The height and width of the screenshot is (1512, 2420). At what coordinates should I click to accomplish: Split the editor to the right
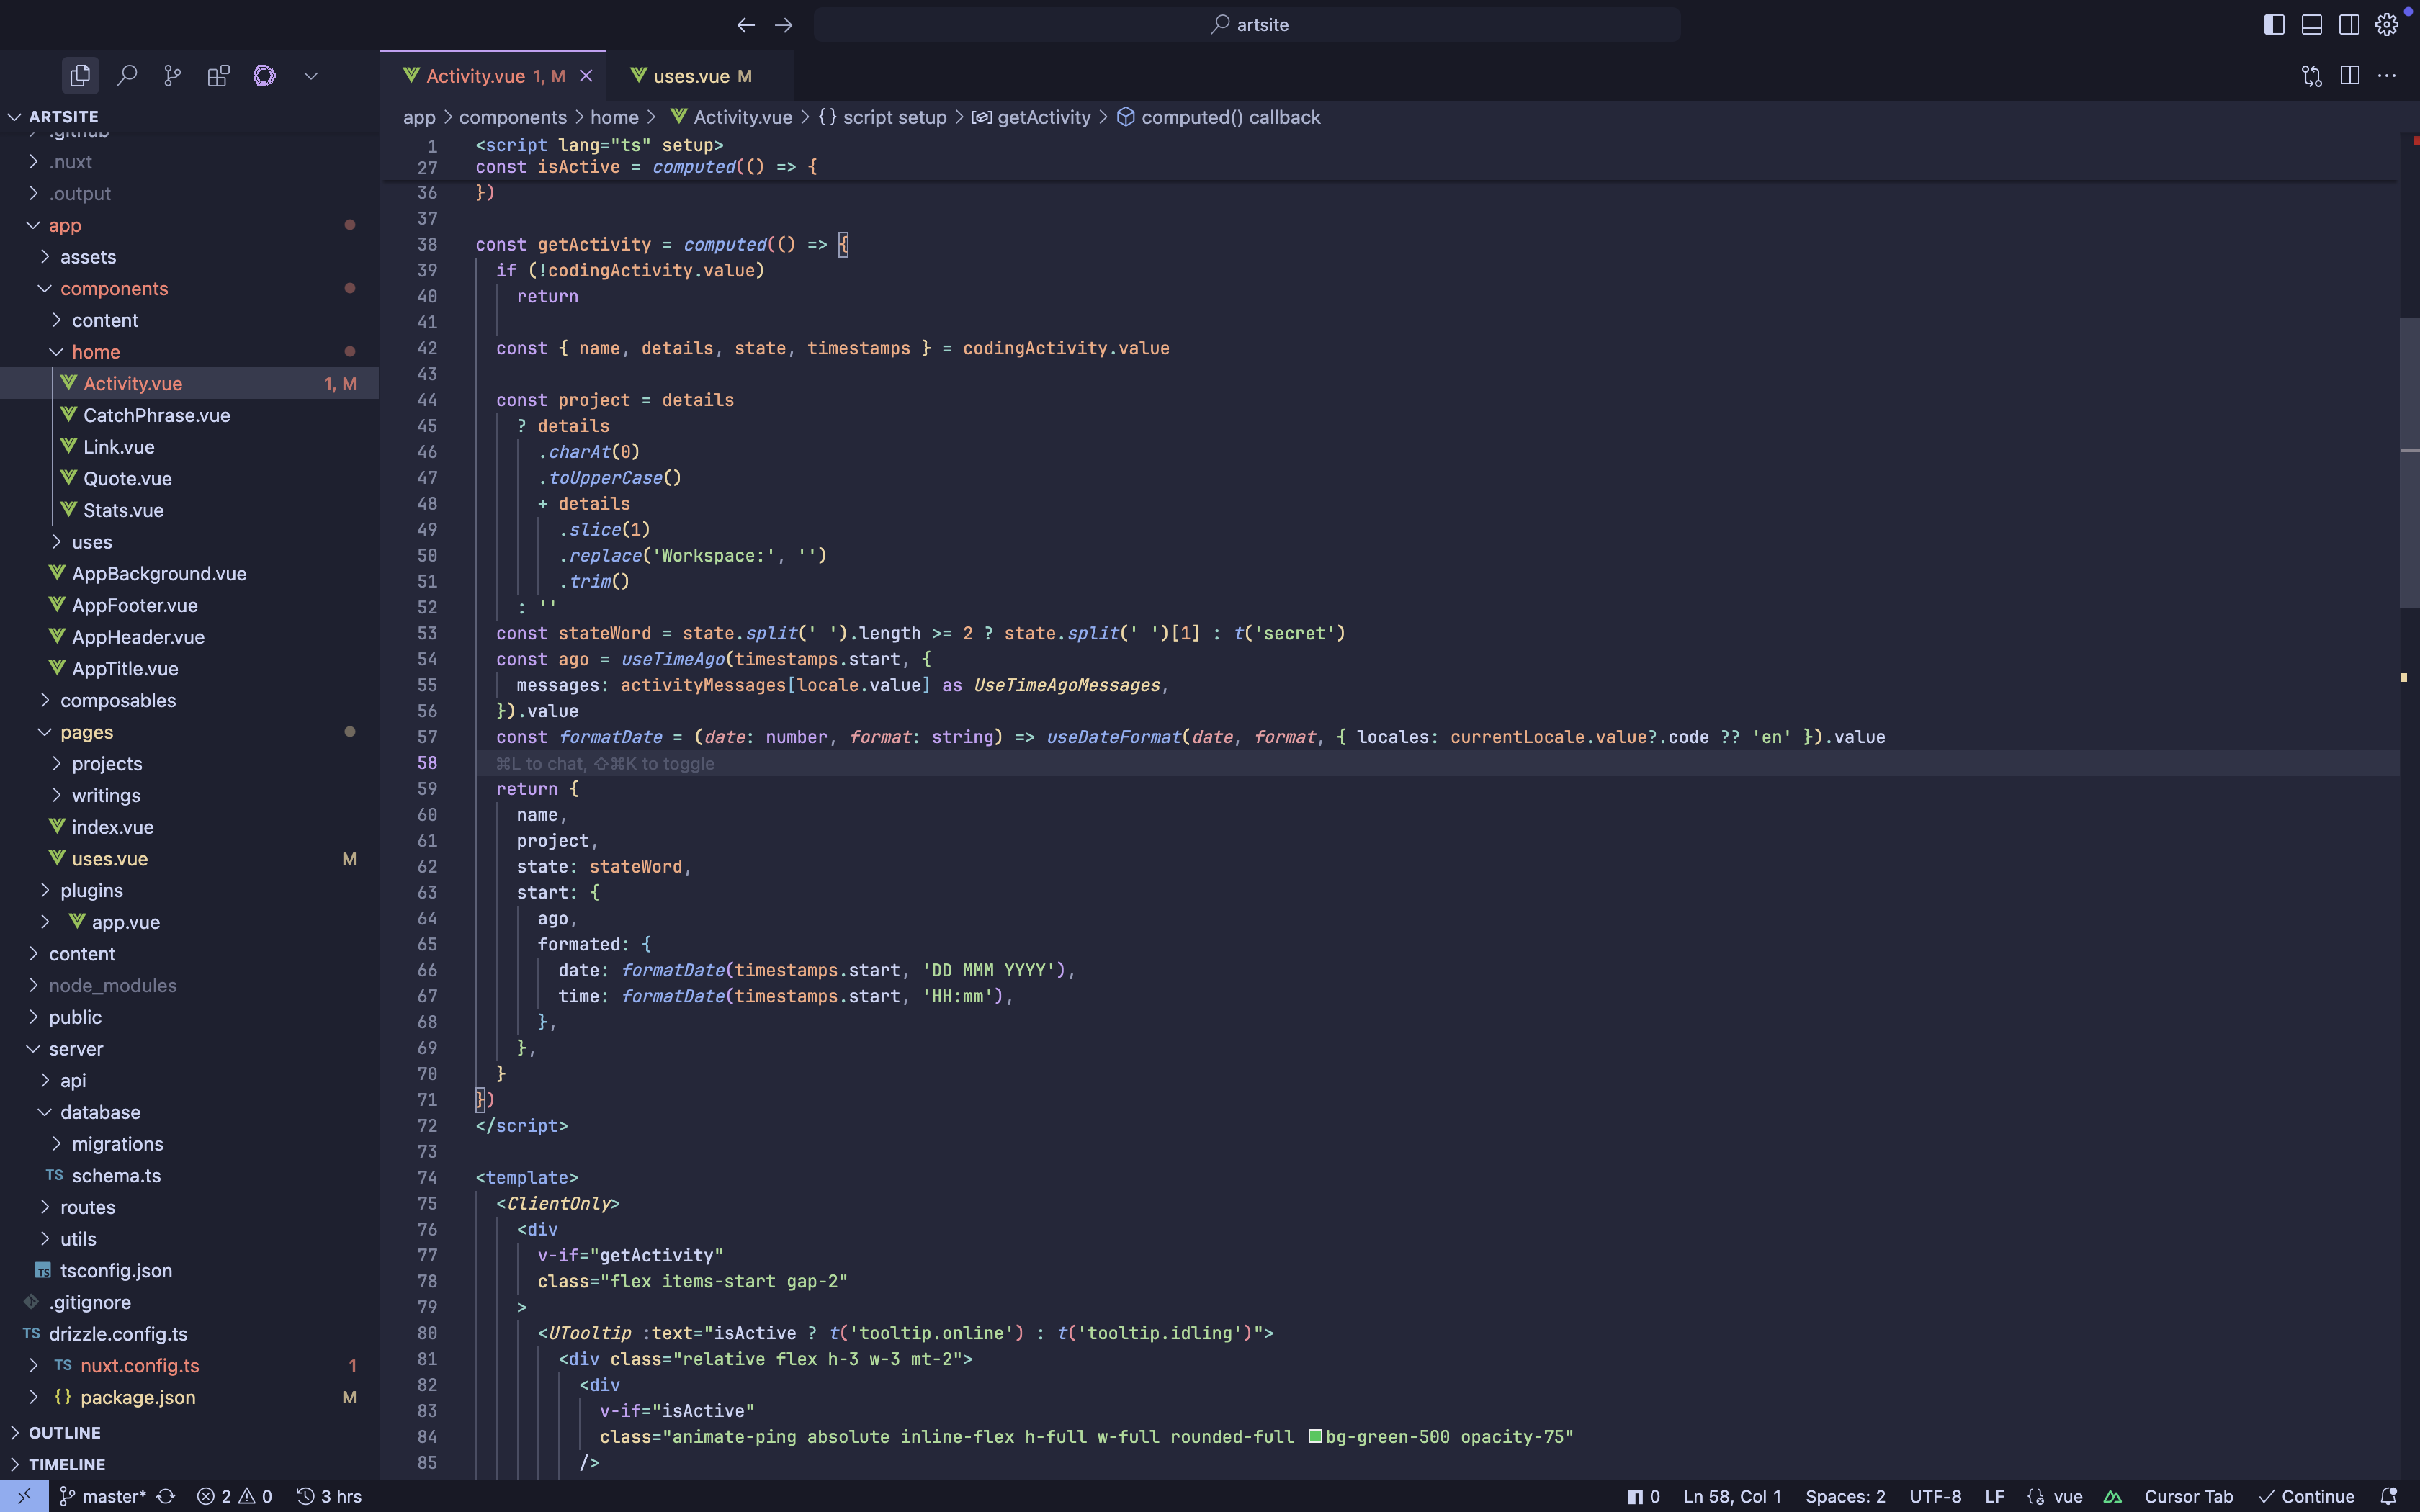pyautogui.click(x=2349, y=76)
